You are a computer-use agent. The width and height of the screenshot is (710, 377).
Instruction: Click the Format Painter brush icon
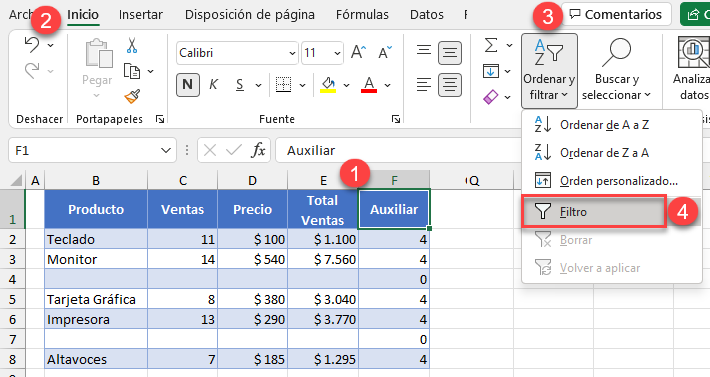pyautogui.click(x=132, y=96)
